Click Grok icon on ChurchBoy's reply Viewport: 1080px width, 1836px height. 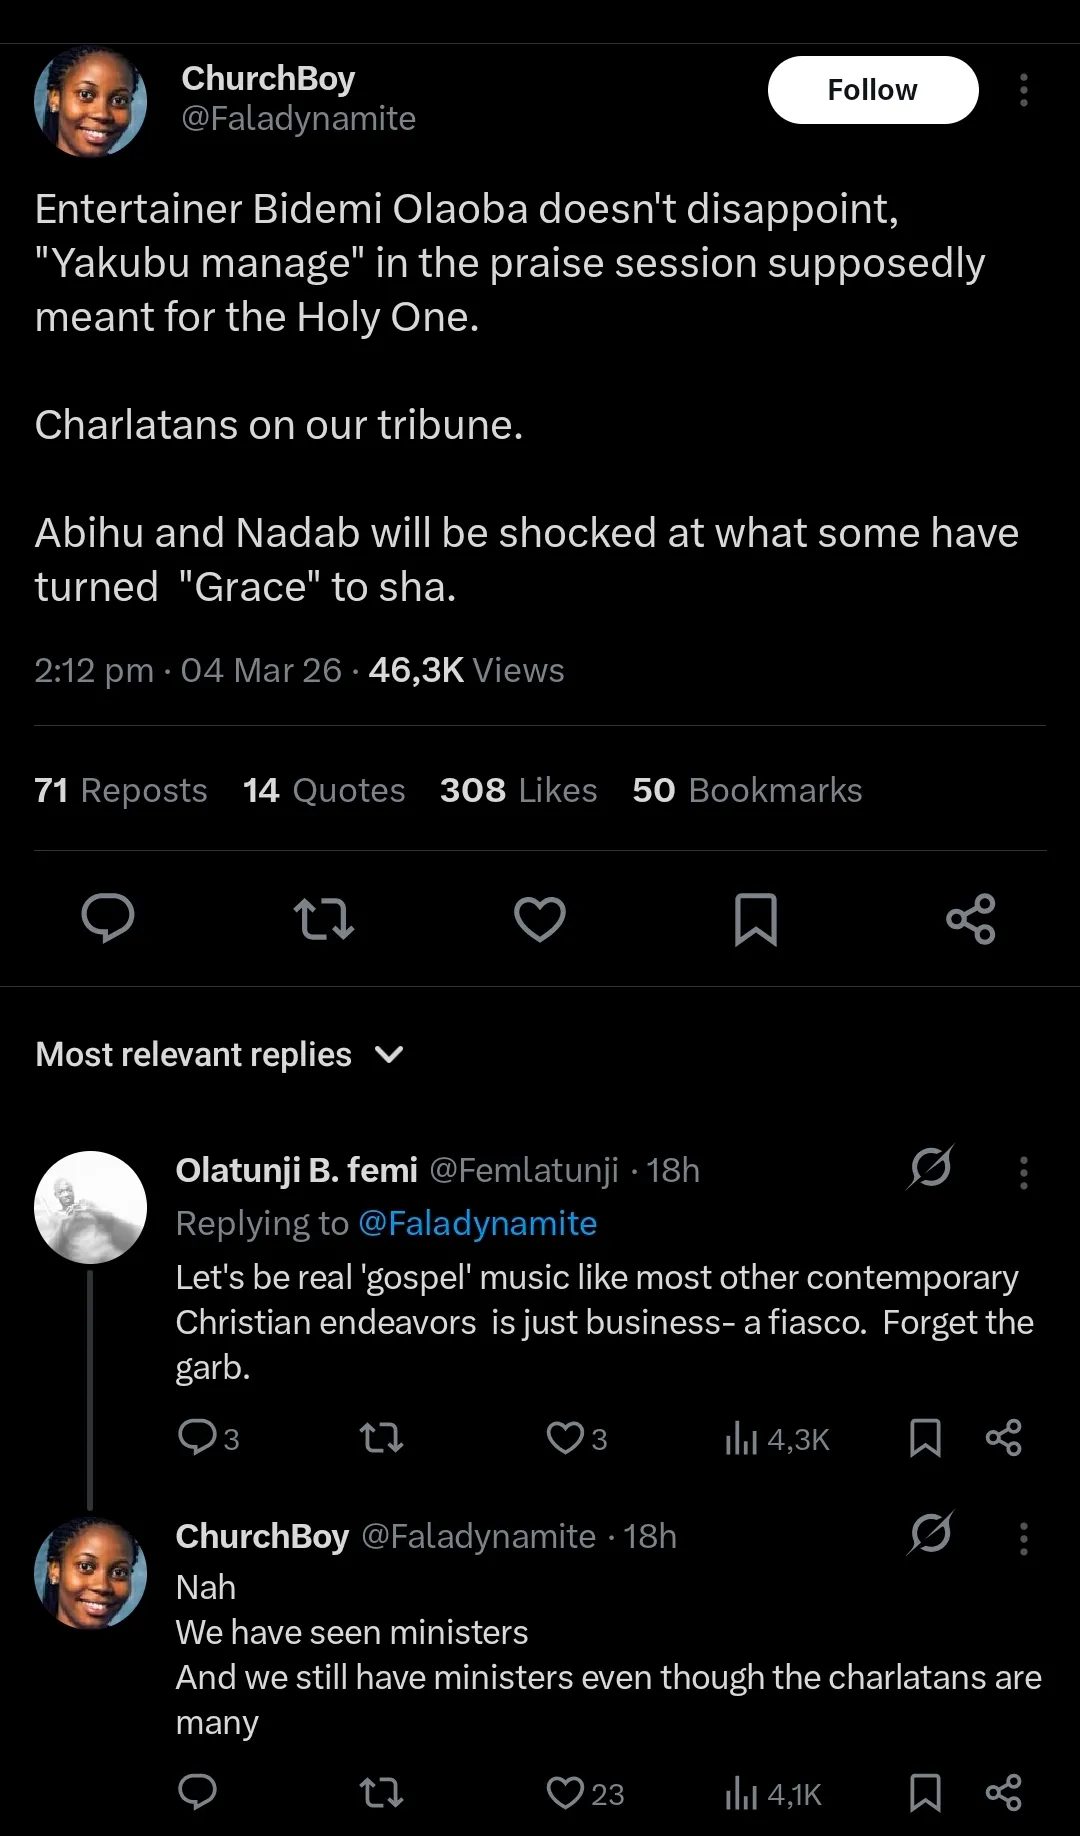[931, 1533]
